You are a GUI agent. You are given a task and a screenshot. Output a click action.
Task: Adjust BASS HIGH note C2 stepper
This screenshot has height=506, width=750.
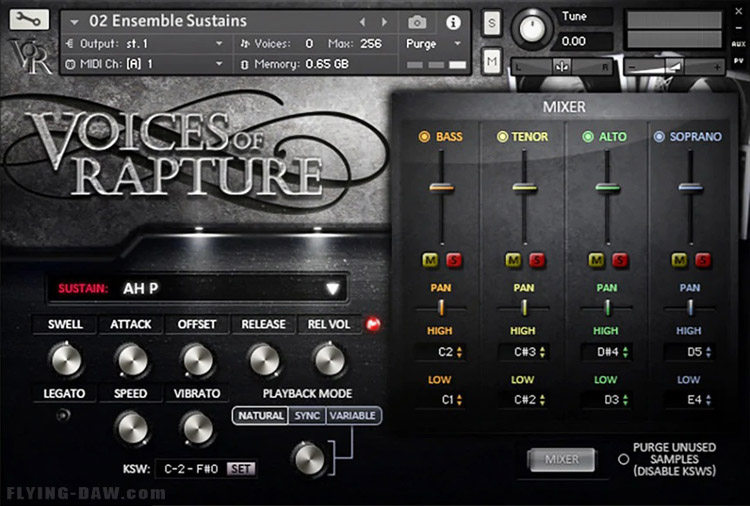coord(459,352)
